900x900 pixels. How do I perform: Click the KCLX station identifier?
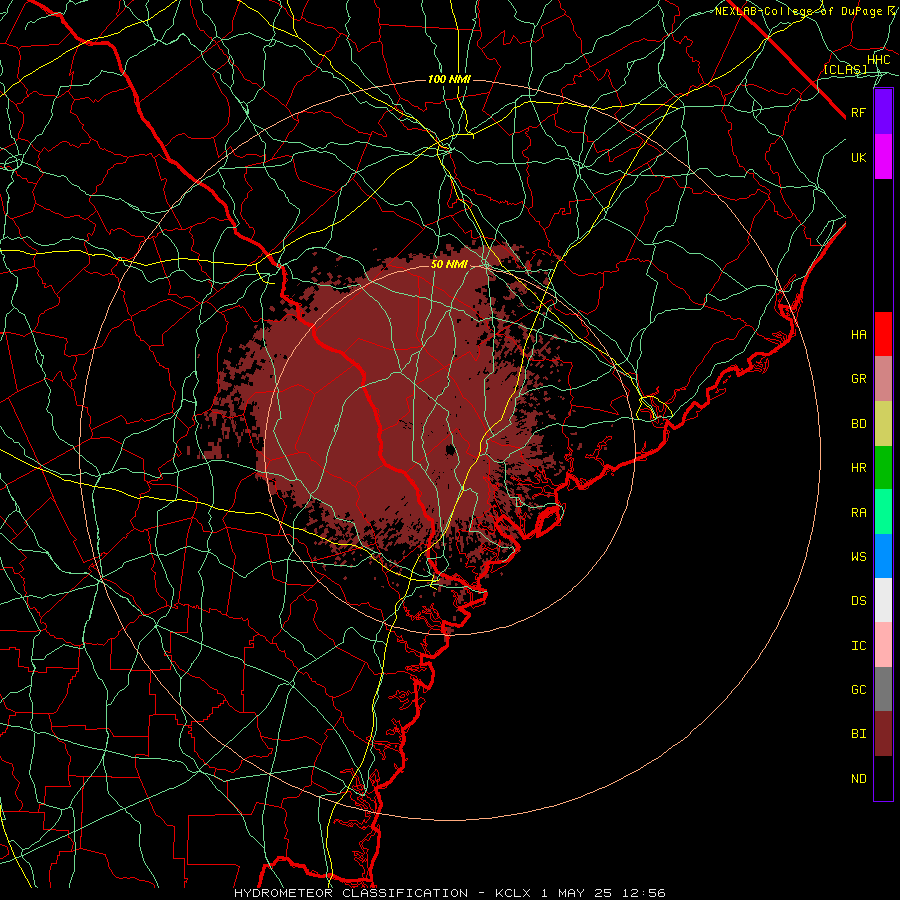click(x=513, y=893)
